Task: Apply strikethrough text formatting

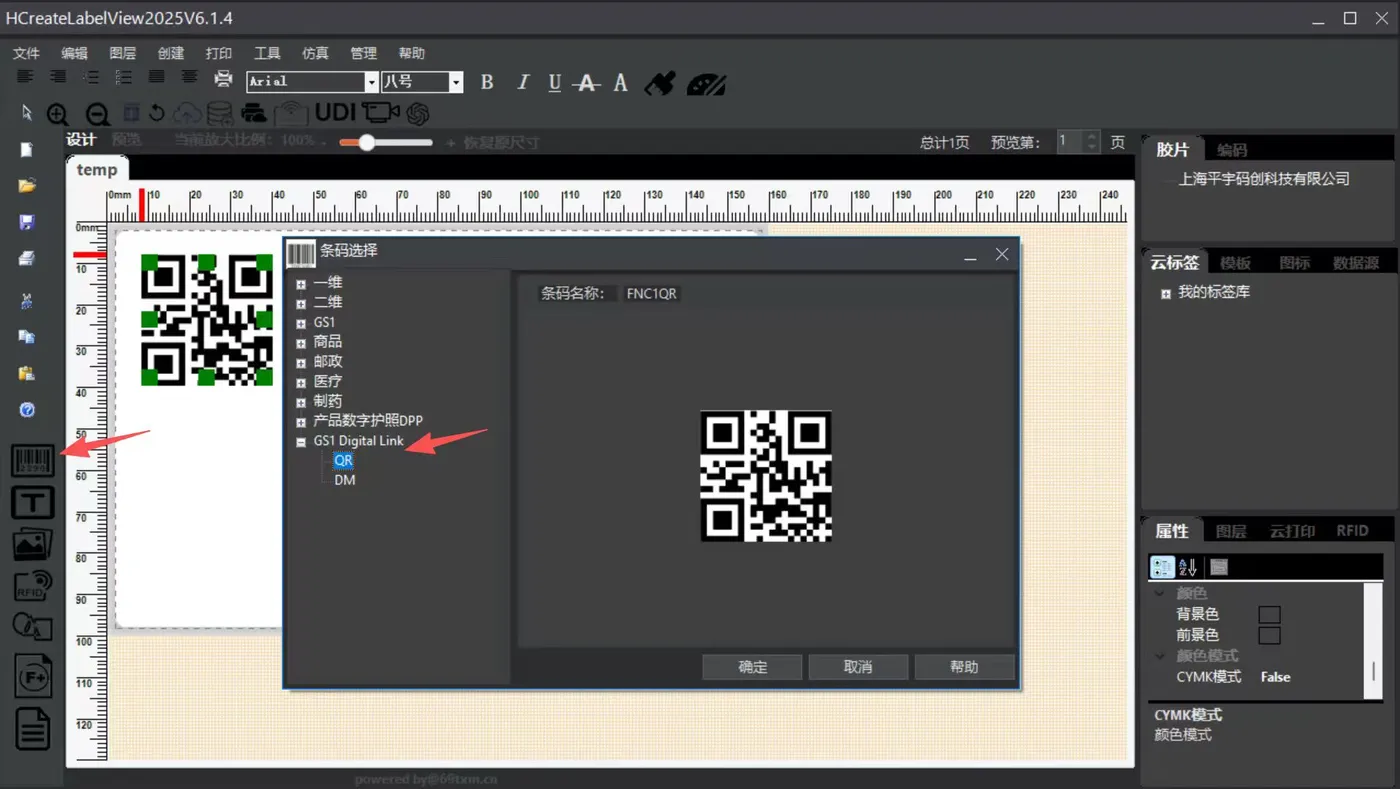Action: (587, 83)
